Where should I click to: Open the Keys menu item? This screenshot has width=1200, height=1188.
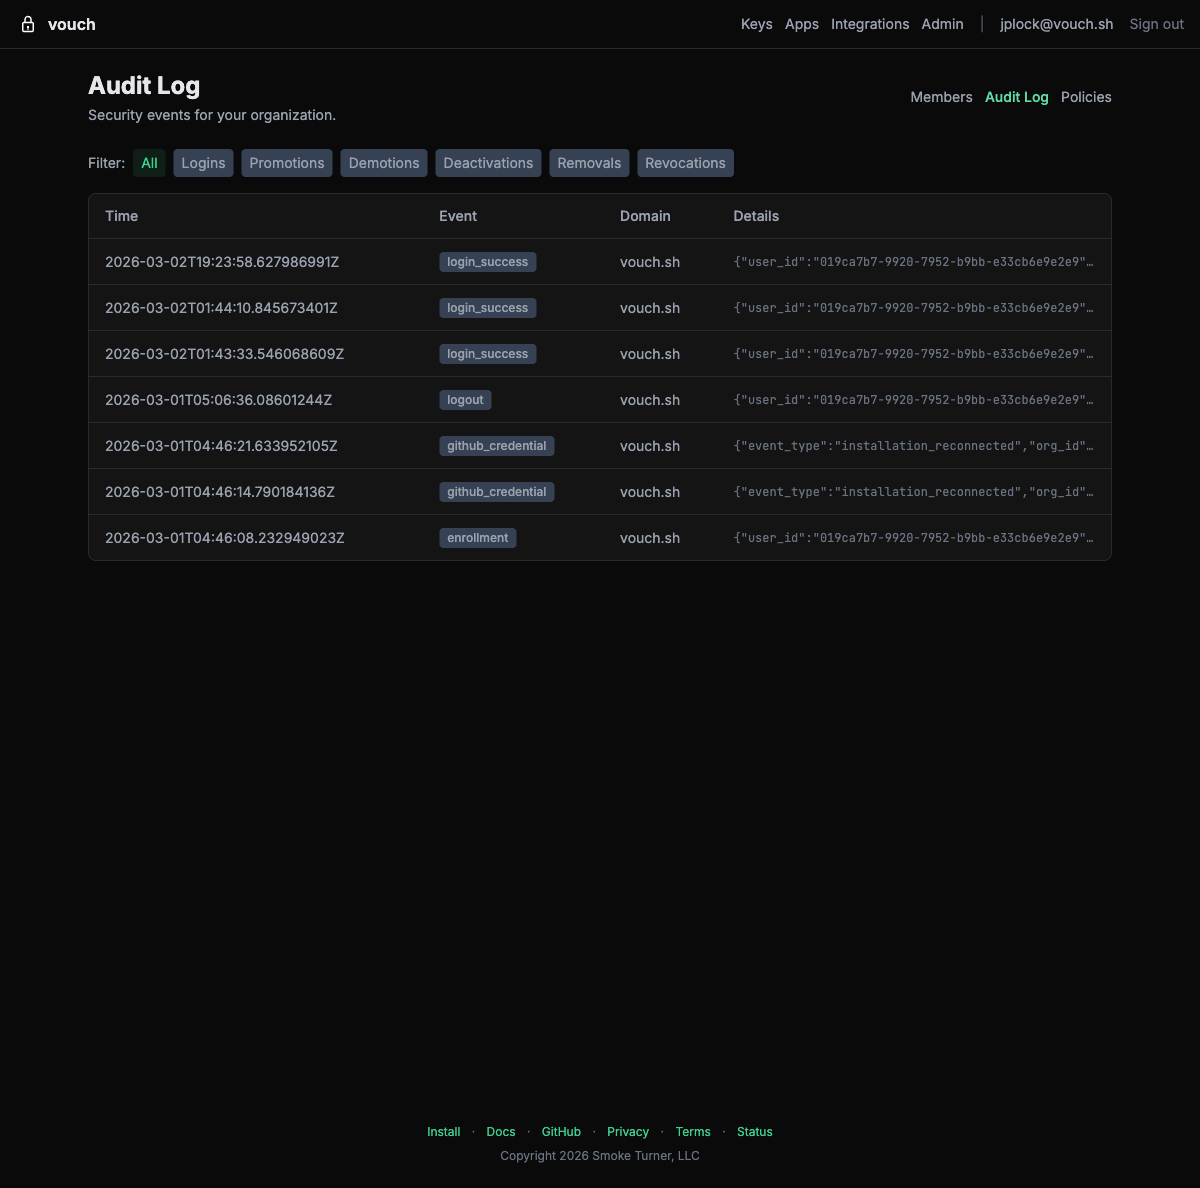pyautogui.click(x=756, y=23)
